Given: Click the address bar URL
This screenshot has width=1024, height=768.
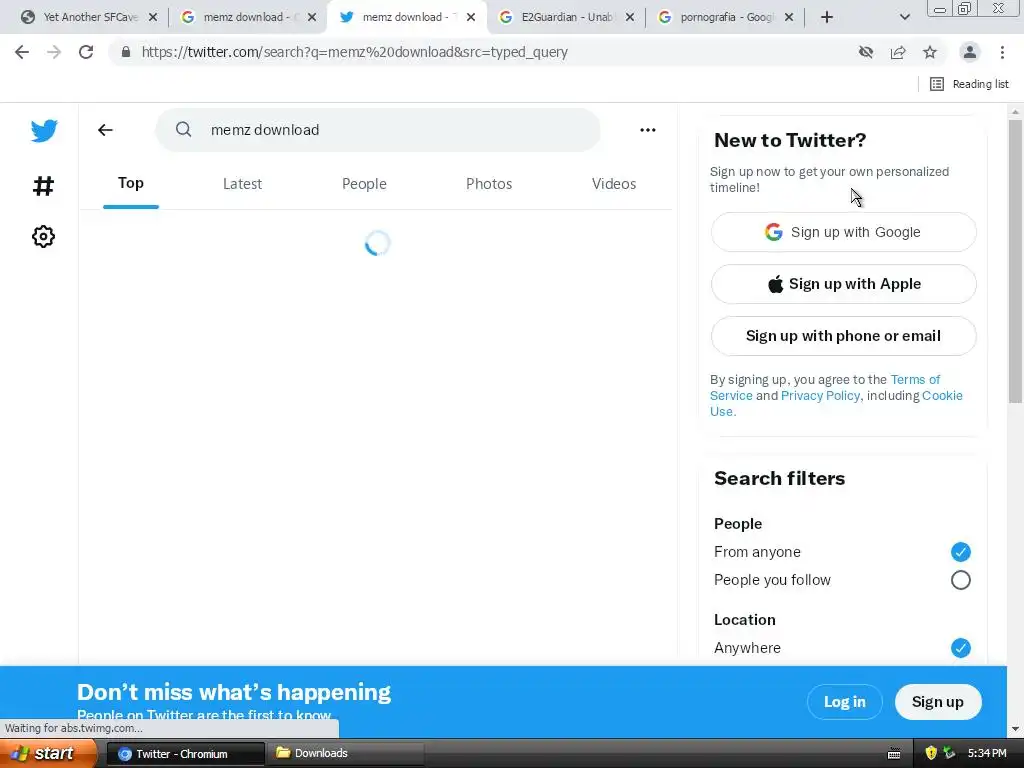Looking at the screenshot, I should 355,52.
